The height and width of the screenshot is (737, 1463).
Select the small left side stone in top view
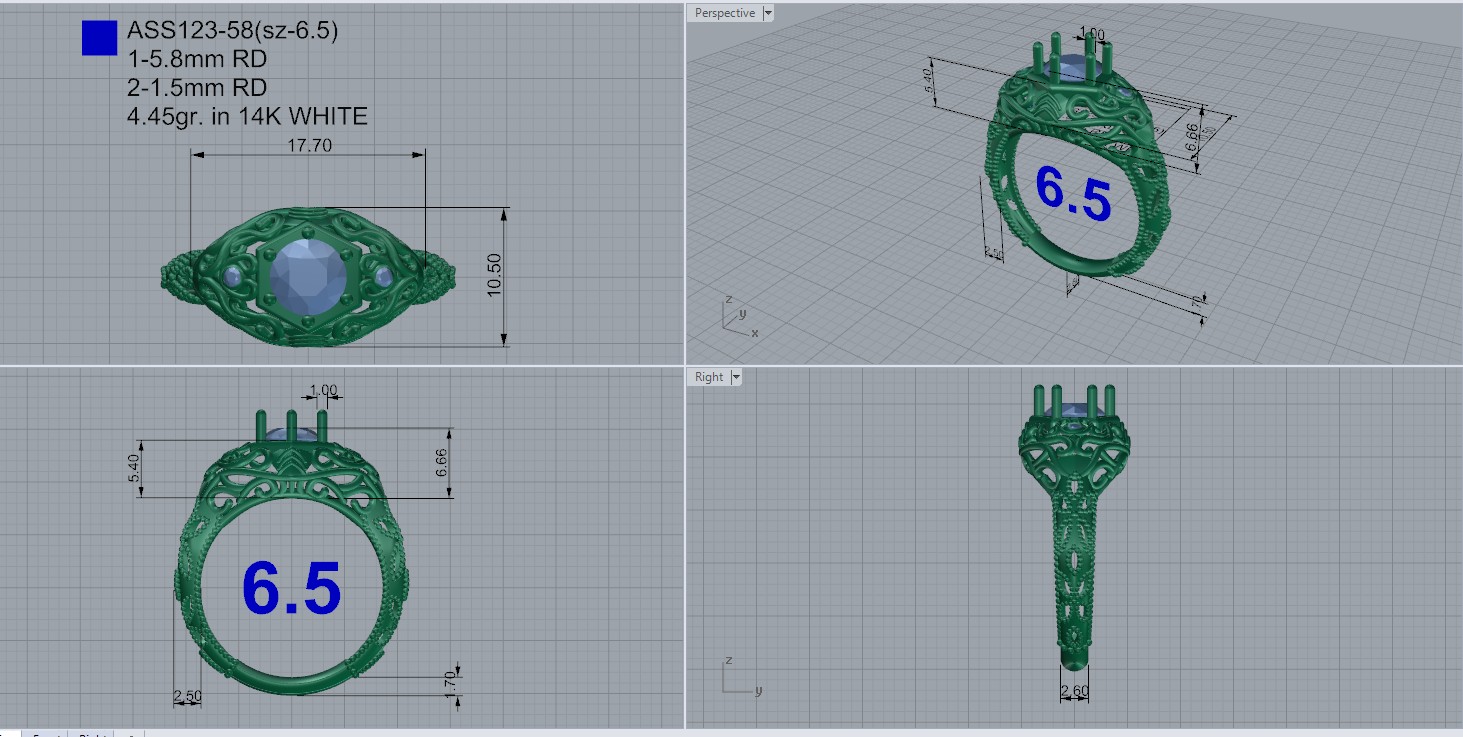pos(234,277)
